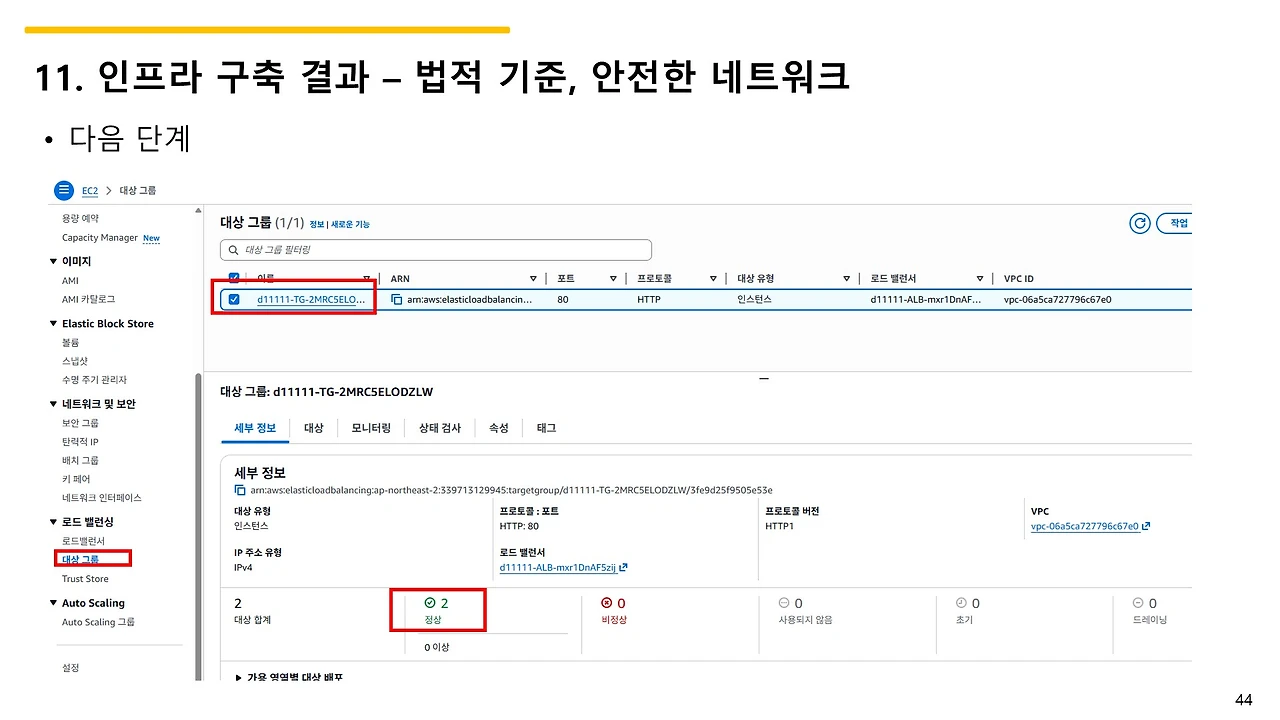This screenshot has width=1280, height=720.
Task: Click the green healthy check icon
Action: point(430,603)
